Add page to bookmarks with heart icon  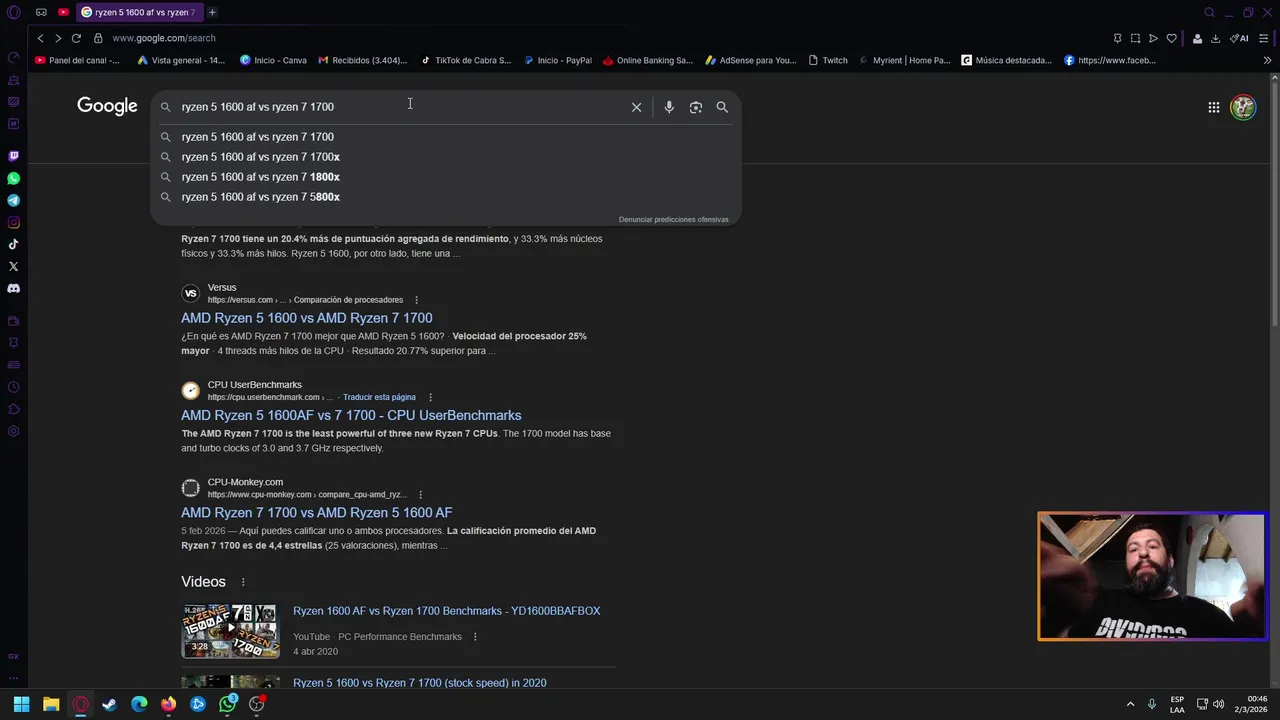point(1171,38)
